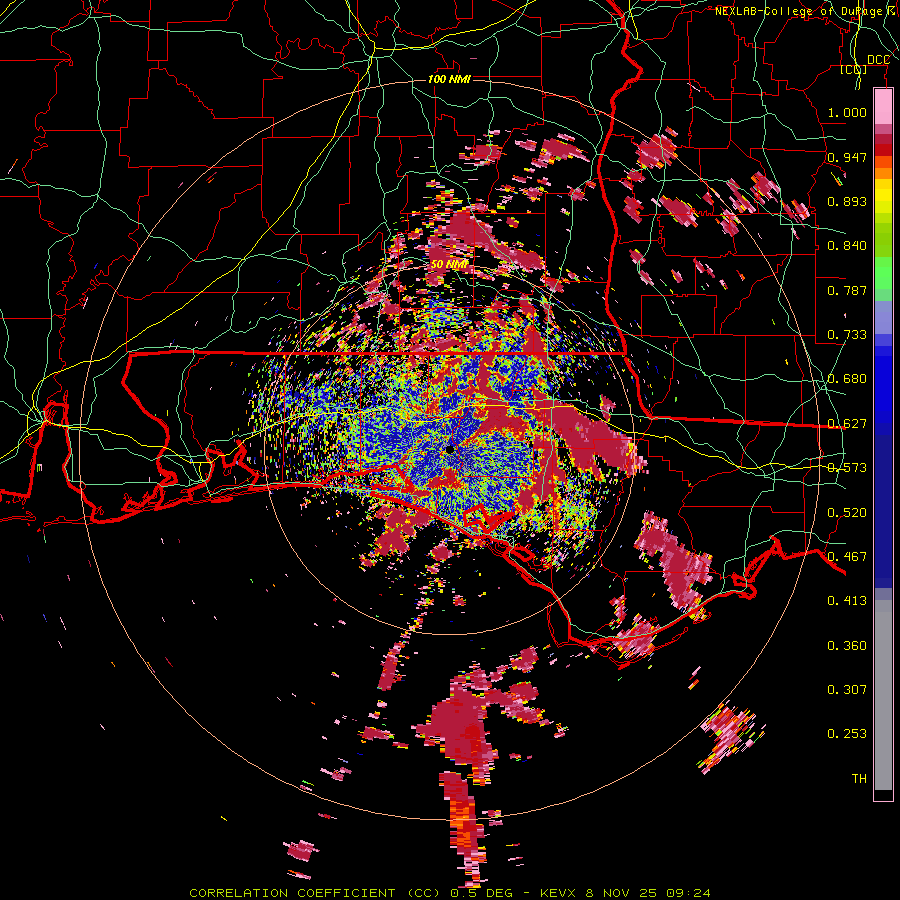Pick the light pink color bar segment beside 1.000

tap(883, 107)
